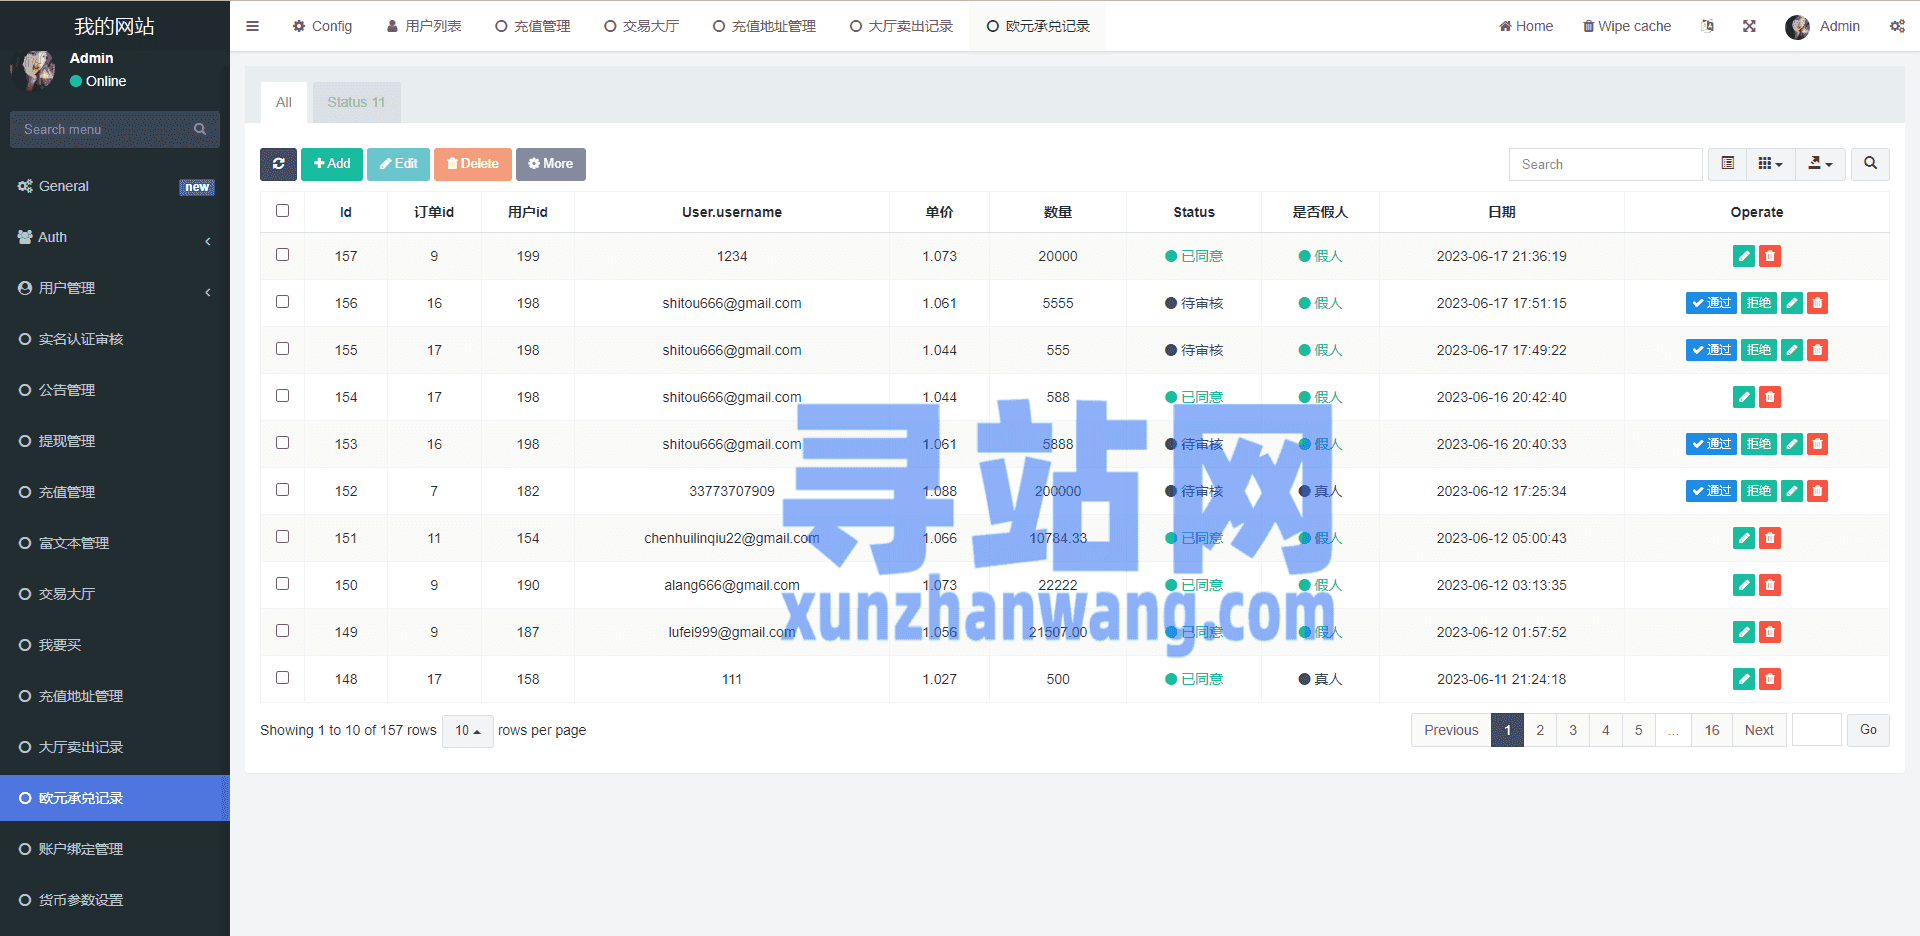Select the checkbox for row 154
The width and height of the screenshot is (1920, 936).
(282, 396)
